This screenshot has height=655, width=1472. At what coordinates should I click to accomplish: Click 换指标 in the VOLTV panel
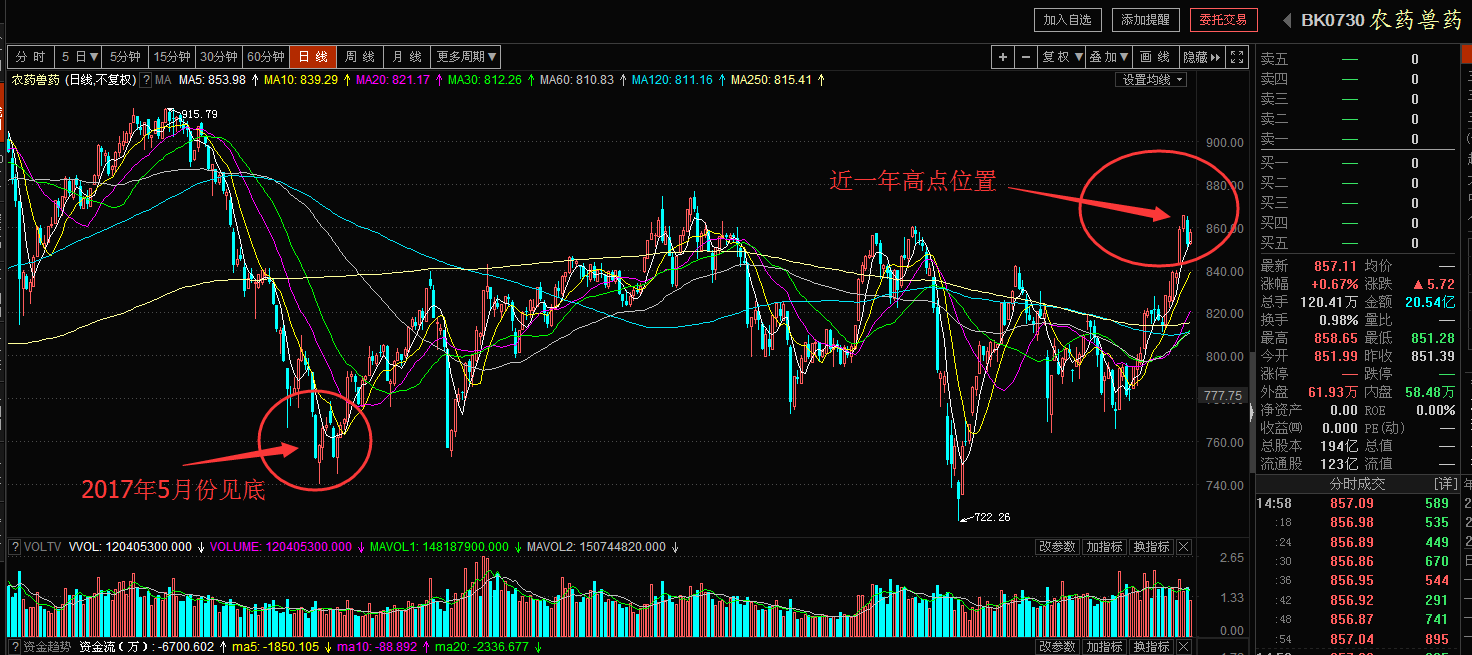point(1151,547)
